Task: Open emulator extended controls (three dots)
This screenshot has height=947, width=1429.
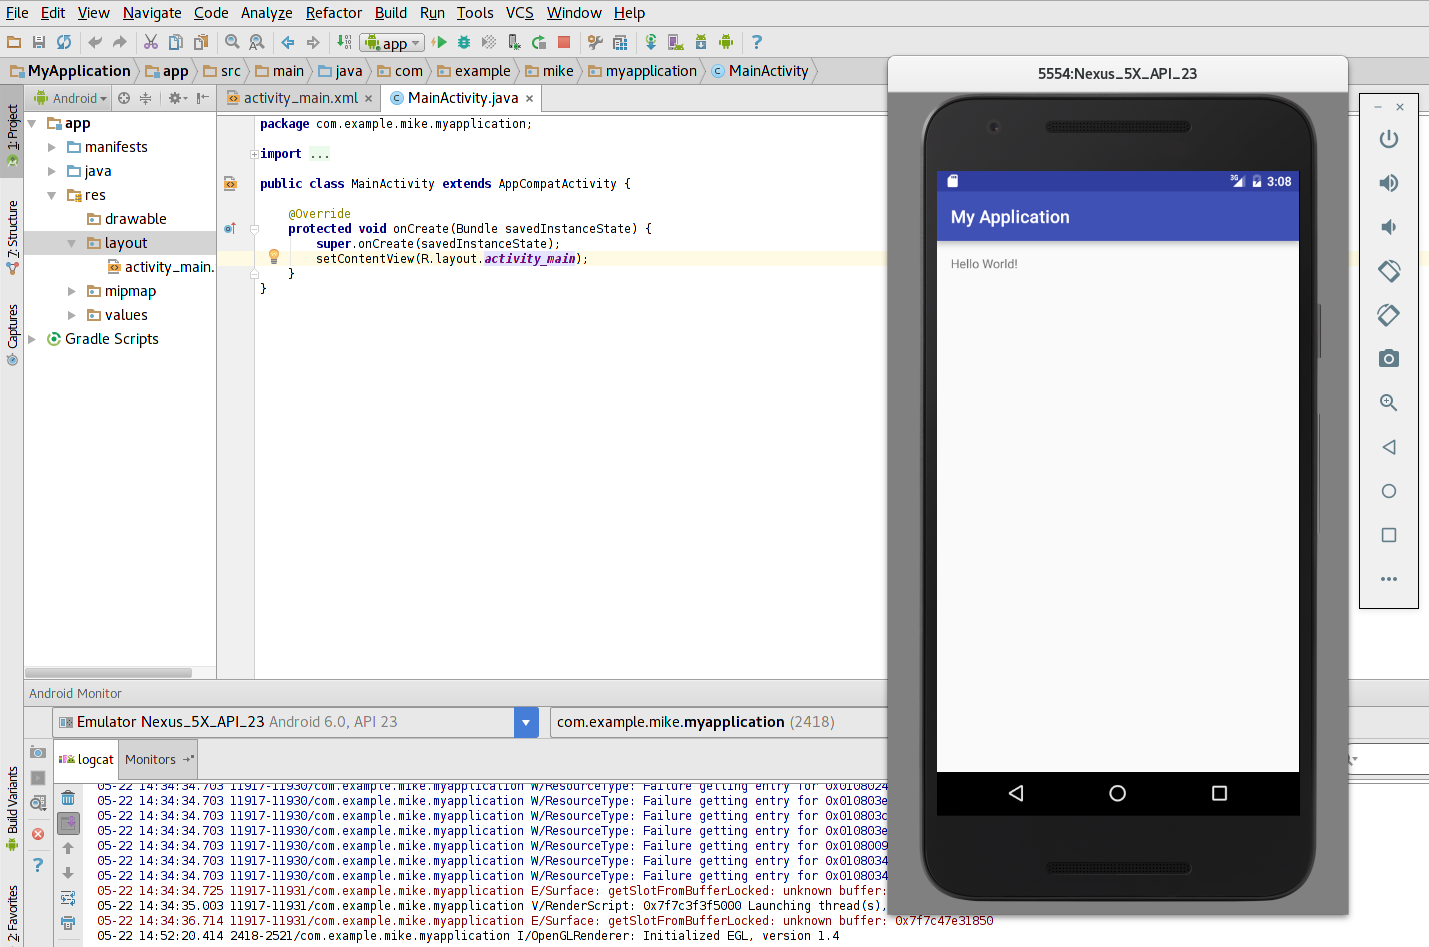Action: click(x=1388, y=579)
